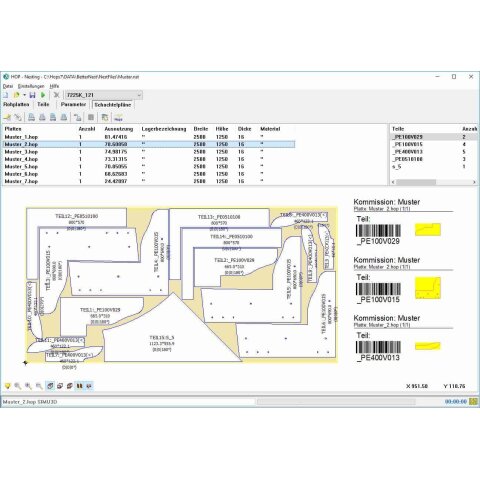The width and height of the screenshot is (480, 480).
Task: Click the first printer icon in plan toolbar
Action: [x=31, y=117]
